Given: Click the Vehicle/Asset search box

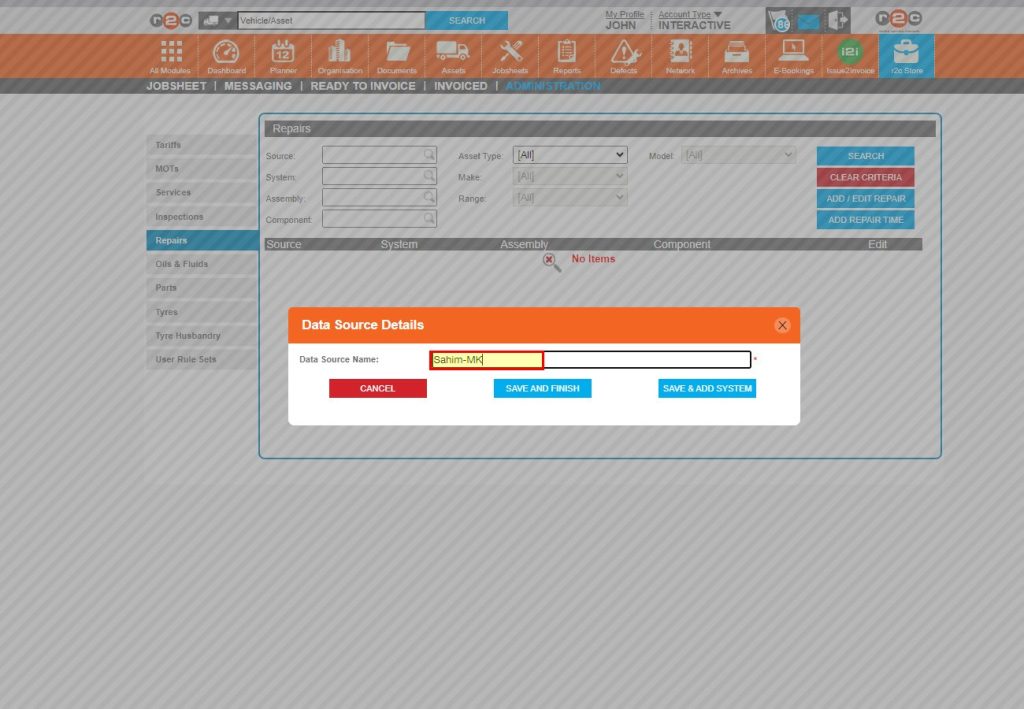Looking at the screenshot, I should point(331,21).
